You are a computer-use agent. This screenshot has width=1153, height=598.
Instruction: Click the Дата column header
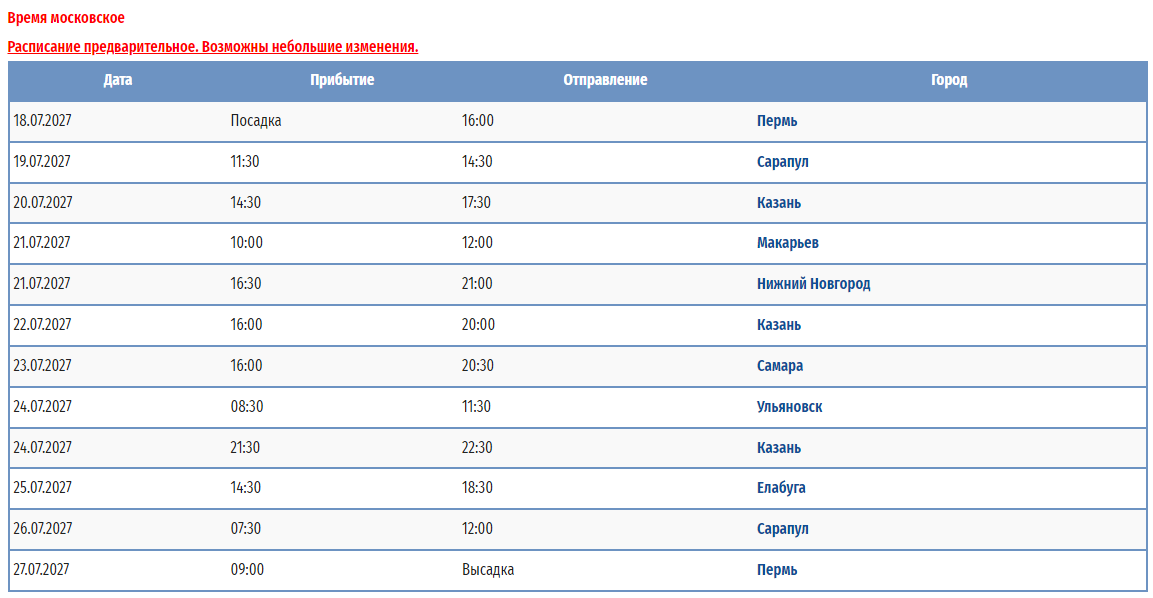click(x=118, y=80)
